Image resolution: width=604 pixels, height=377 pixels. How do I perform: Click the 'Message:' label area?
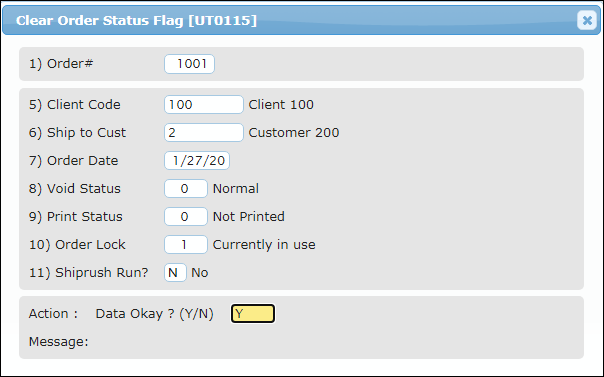[x=59, y=342]
